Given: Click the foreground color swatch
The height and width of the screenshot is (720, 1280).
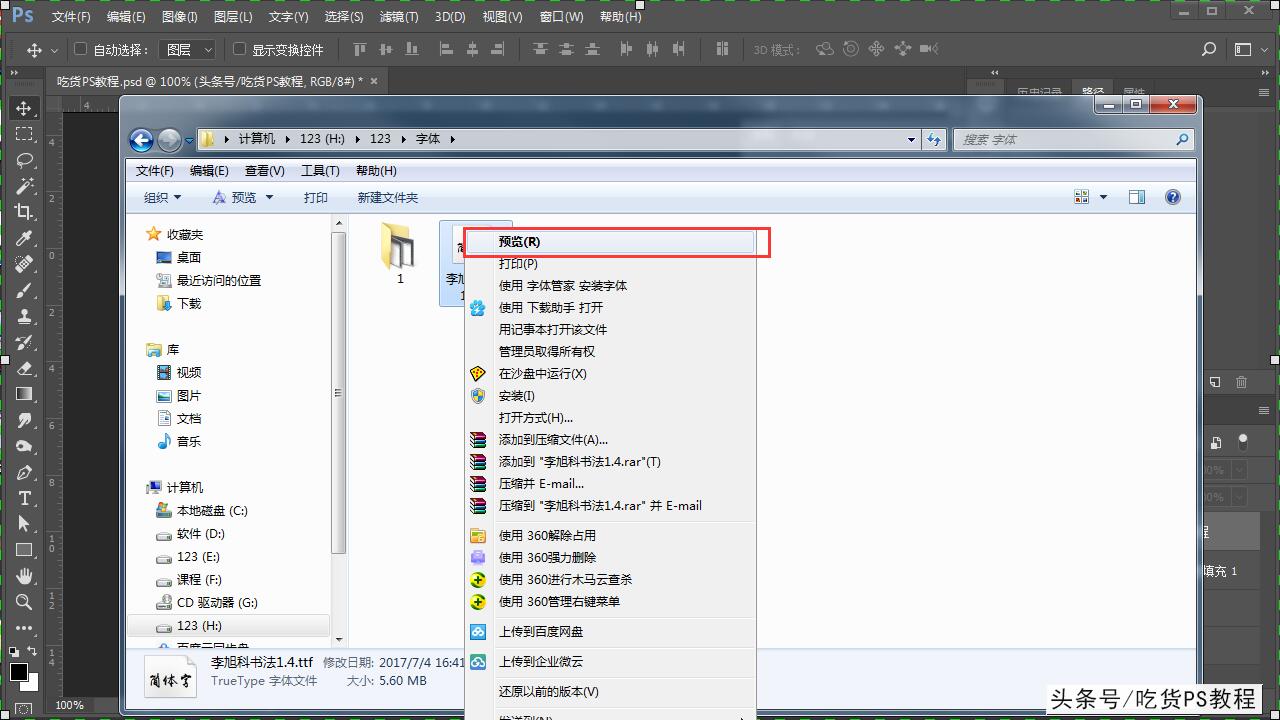Looking at the screenshot, I should point(19,672).
